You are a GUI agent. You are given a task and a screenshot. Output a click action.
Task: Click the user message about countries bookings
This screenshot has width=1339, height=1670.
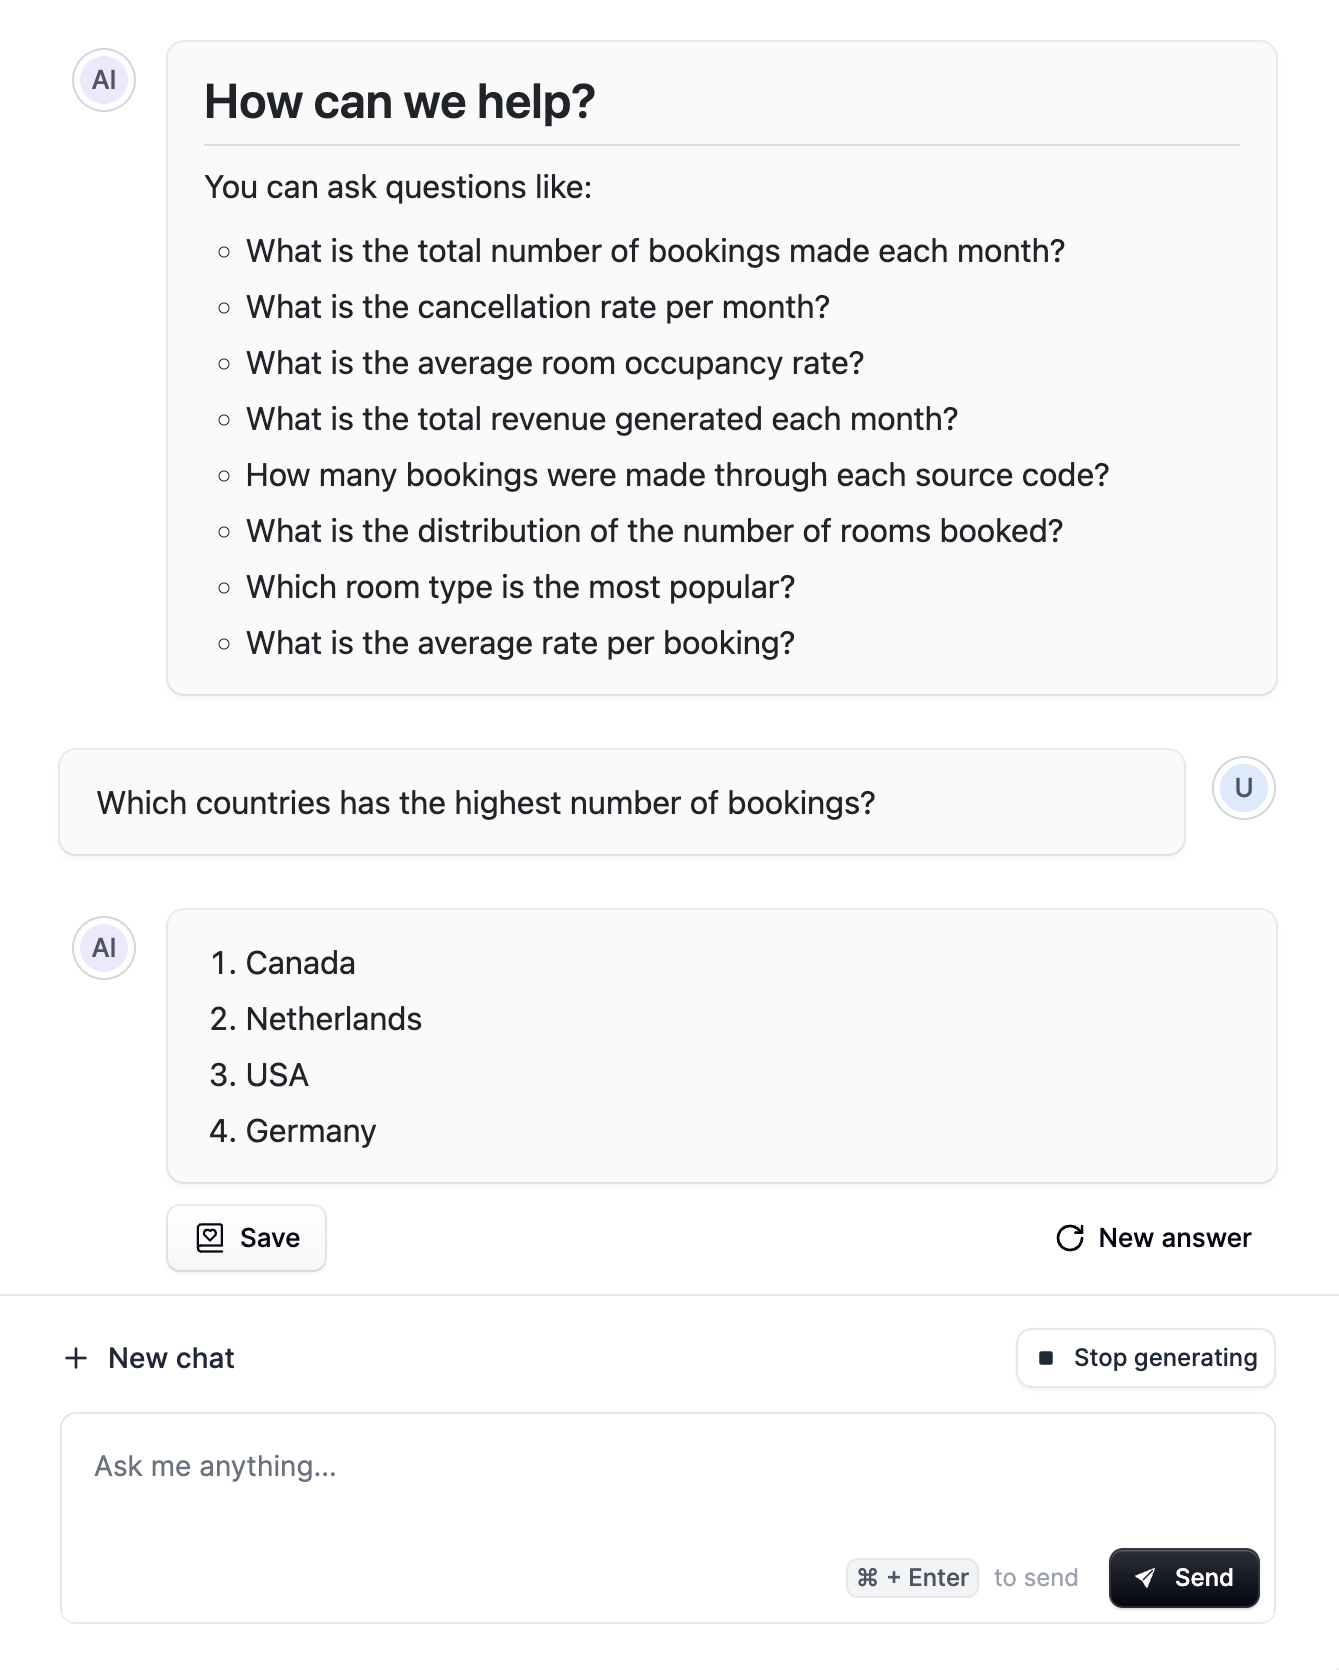click(486, 803)
